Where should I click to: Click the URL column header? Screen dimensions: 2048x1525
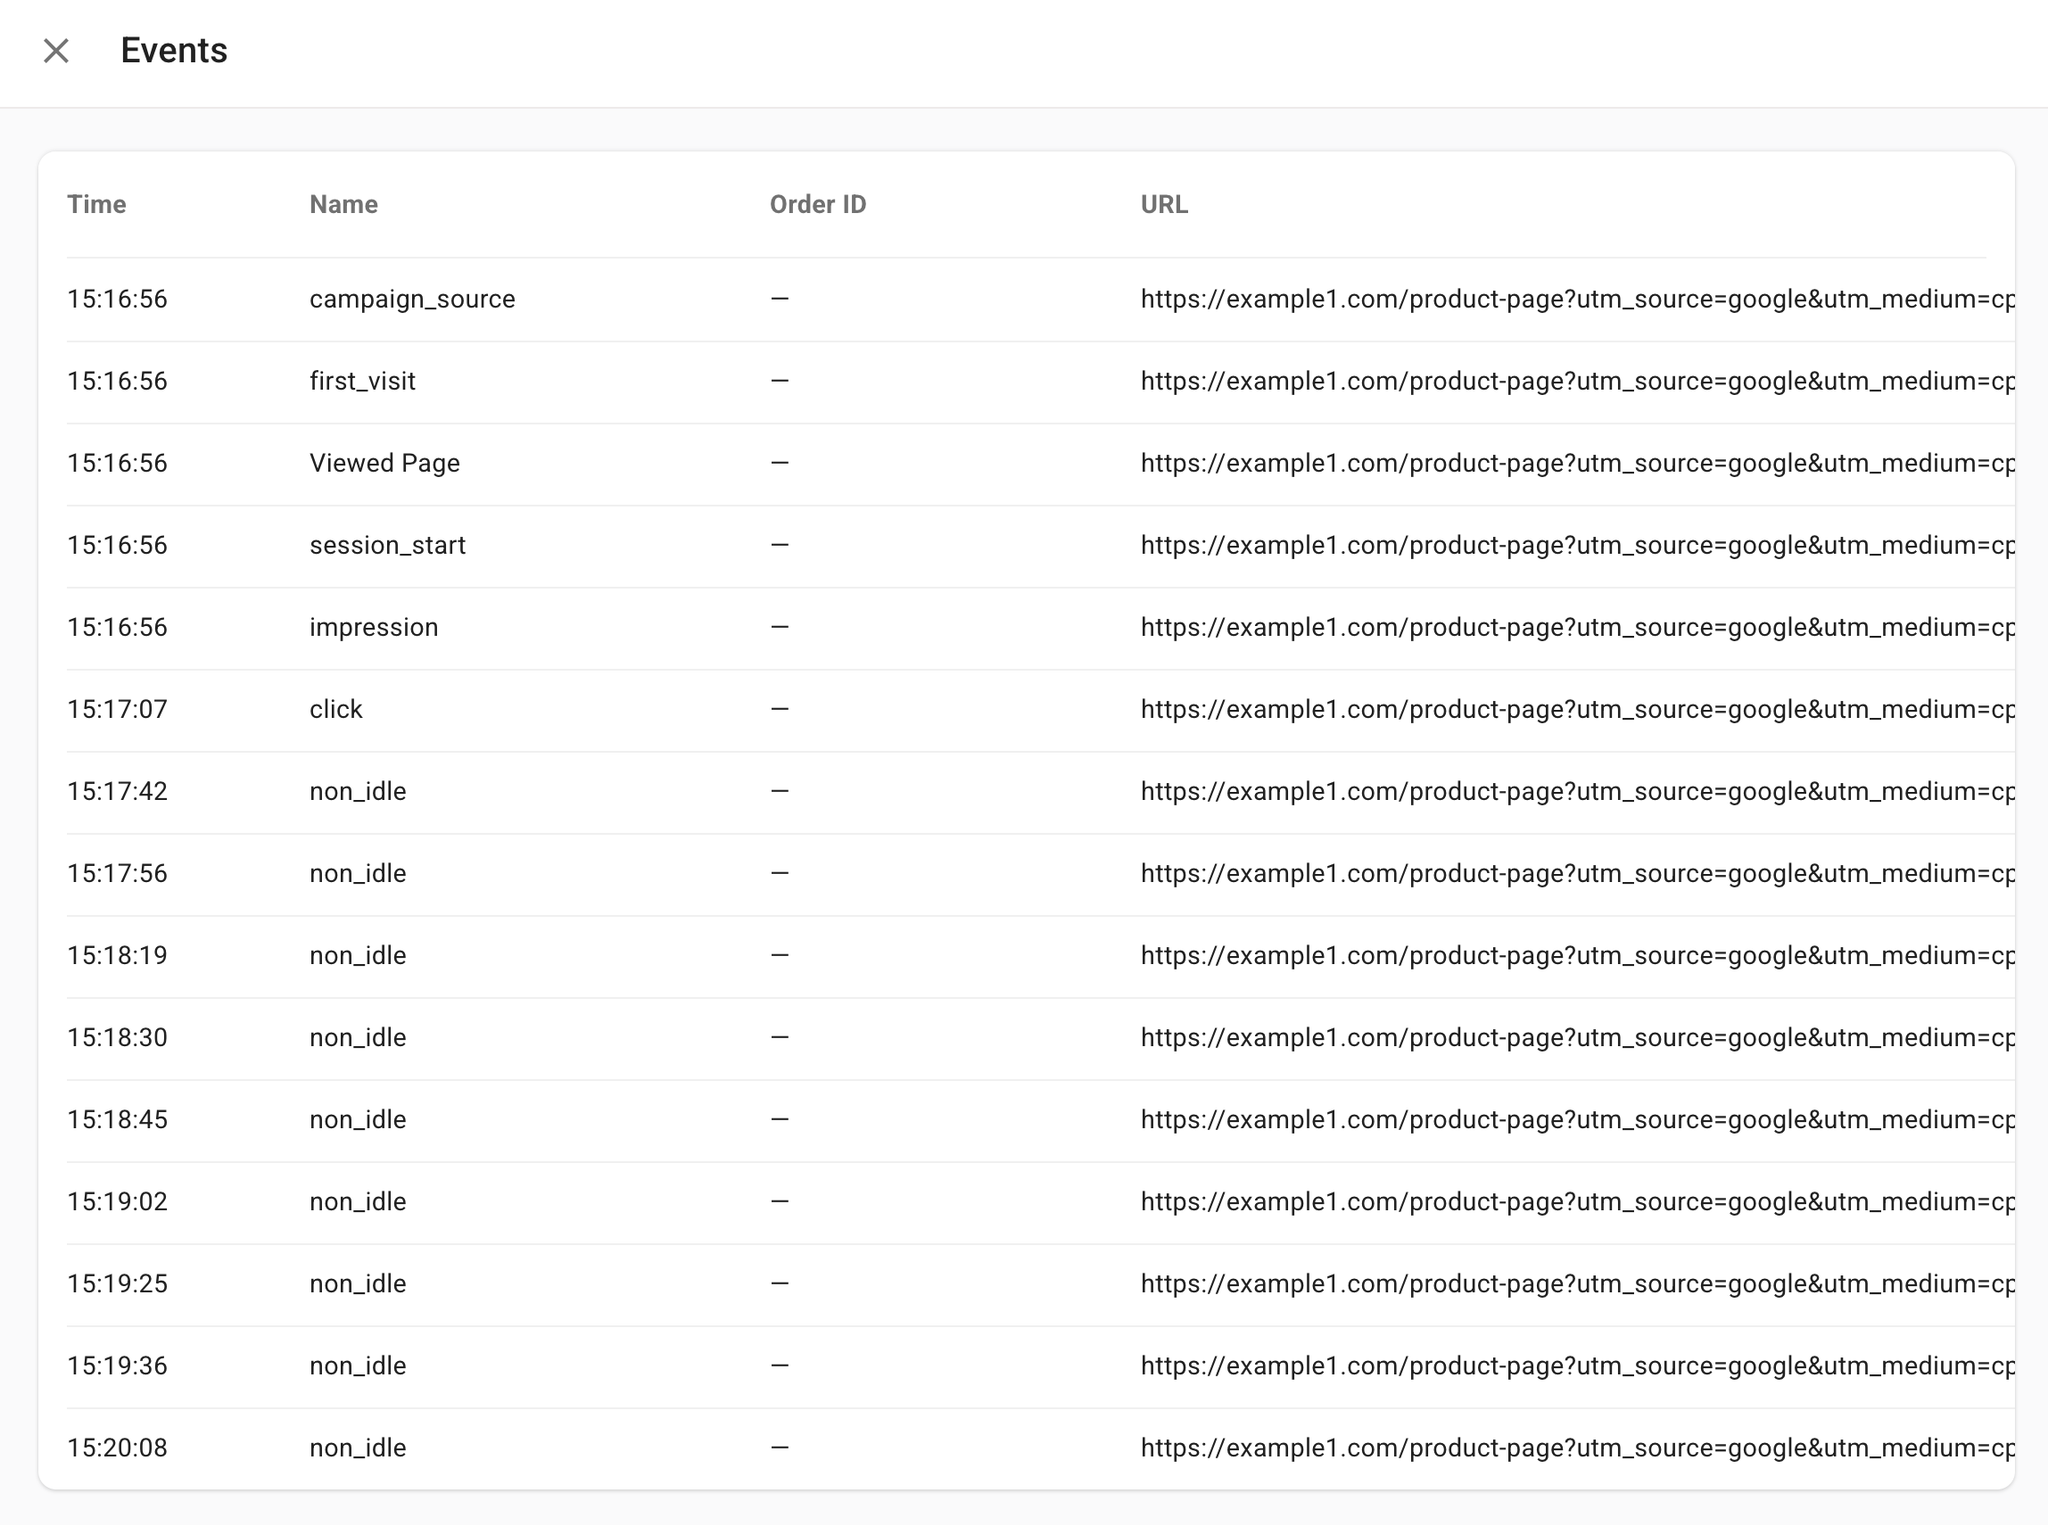1163,205
